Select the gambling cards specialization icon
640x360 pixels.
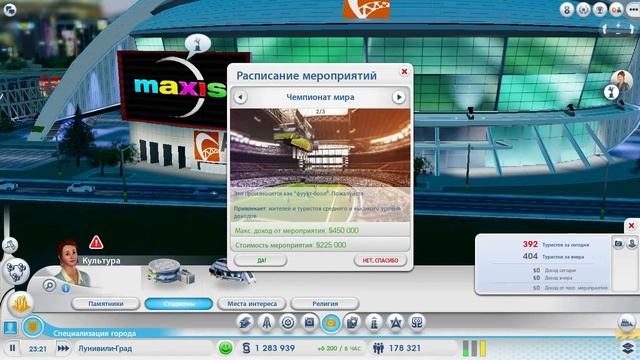353,323
